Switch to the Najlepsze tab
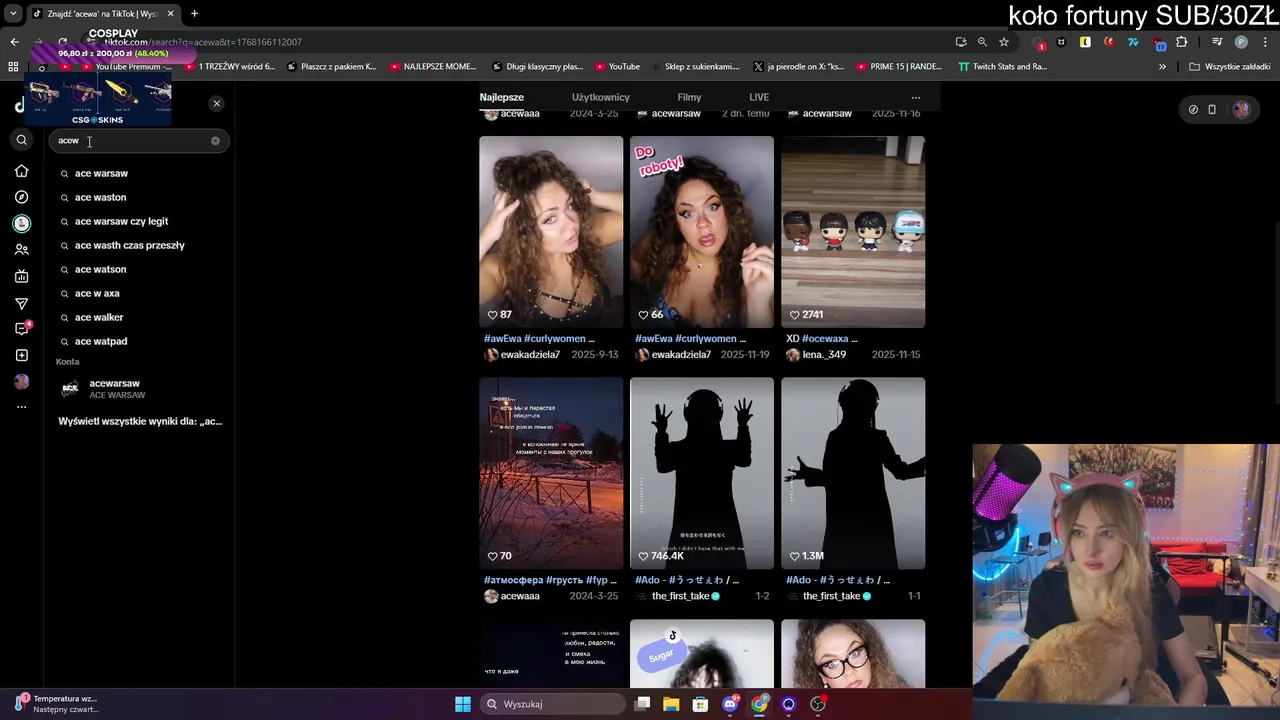 coord(501,97)
